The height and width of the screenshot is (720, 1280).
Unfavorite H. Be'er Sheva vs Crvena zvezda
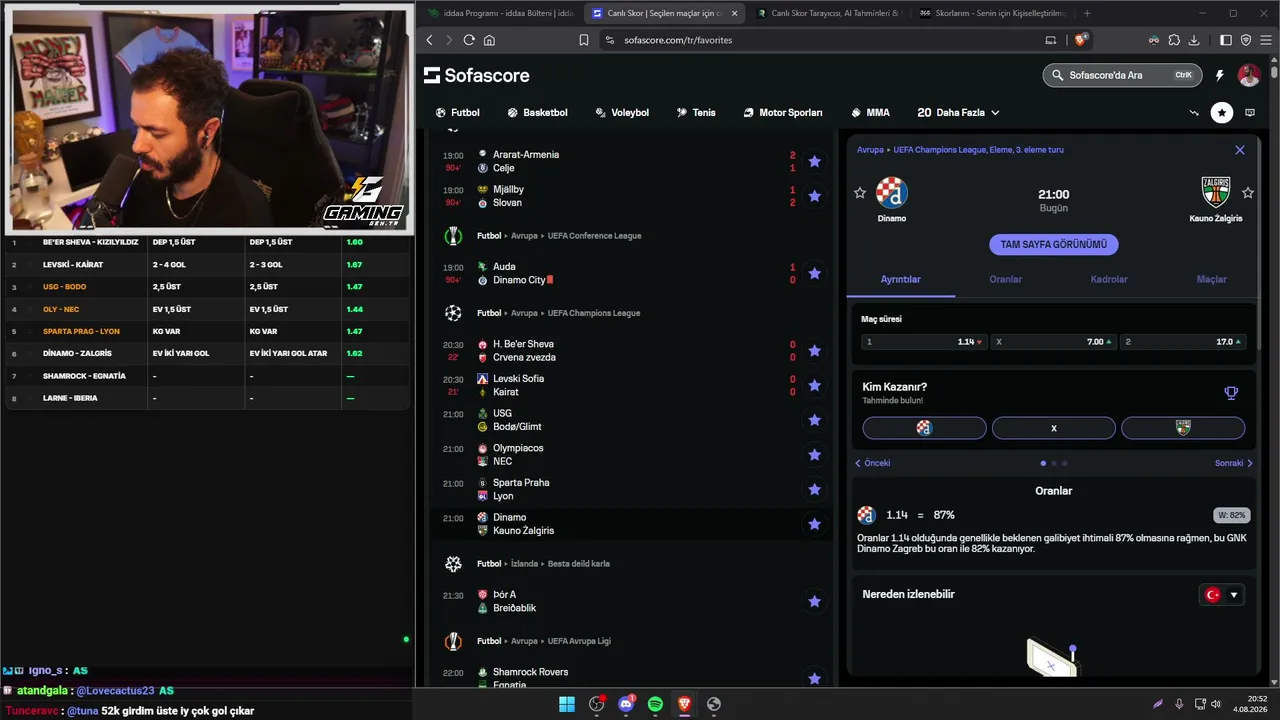[814, 351]
